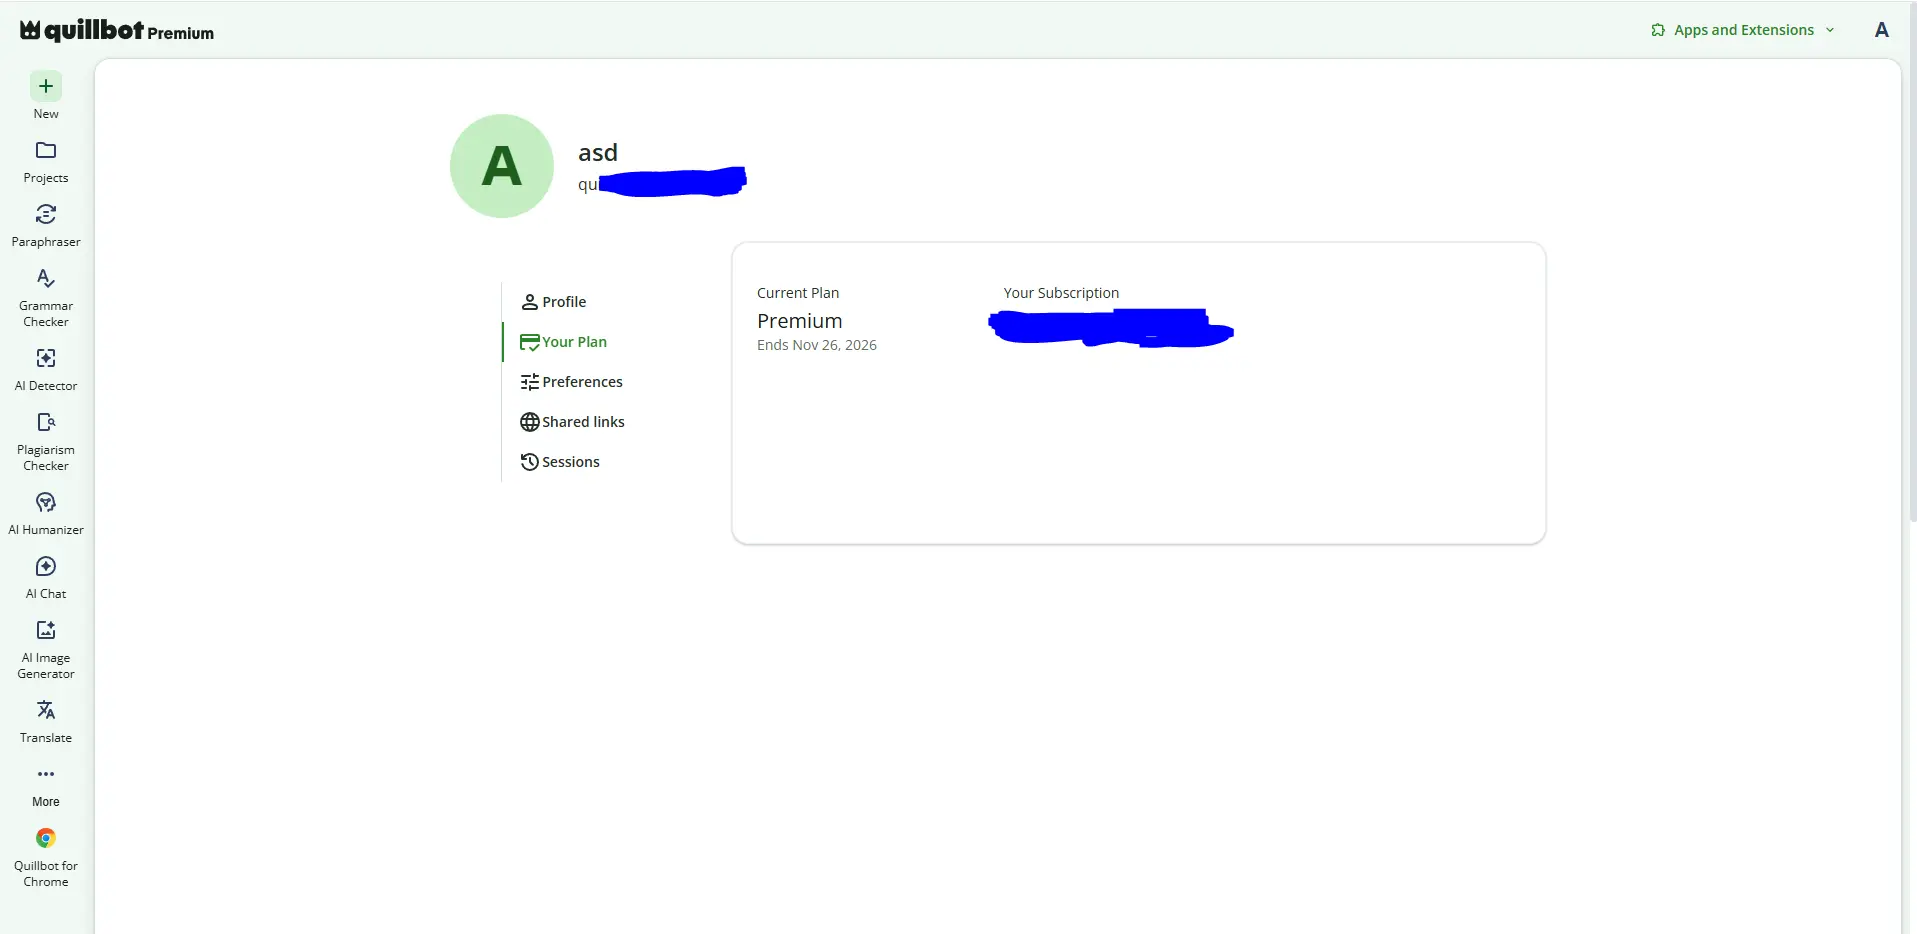Image resolution: width=1917 pixels, height=934 pixels.
Task: Click the Premium badge next to logo
Action: (x=181, y=33)
